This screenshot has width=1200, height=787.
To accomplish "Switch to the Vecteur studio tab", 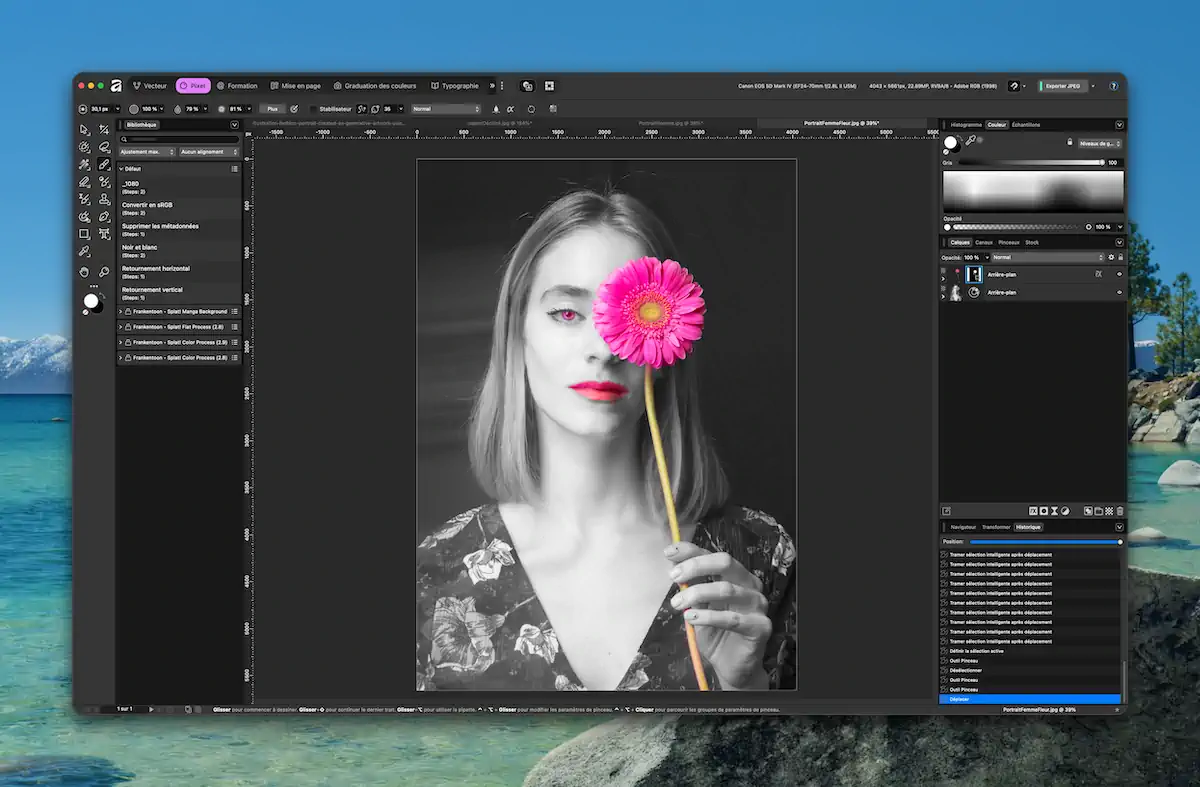I will [149, 86].
